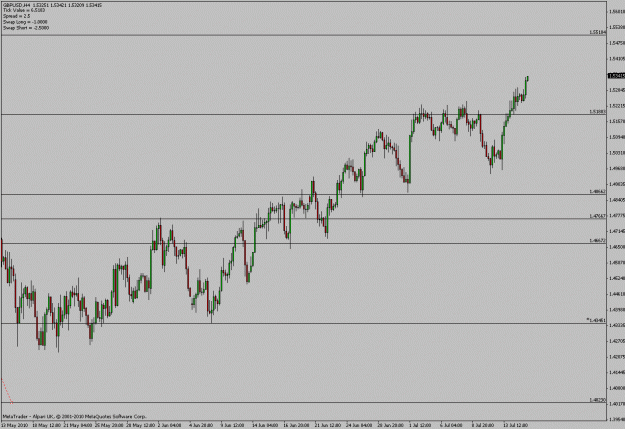Click the 8 Jul 20:00 time label

coord(482,425)
